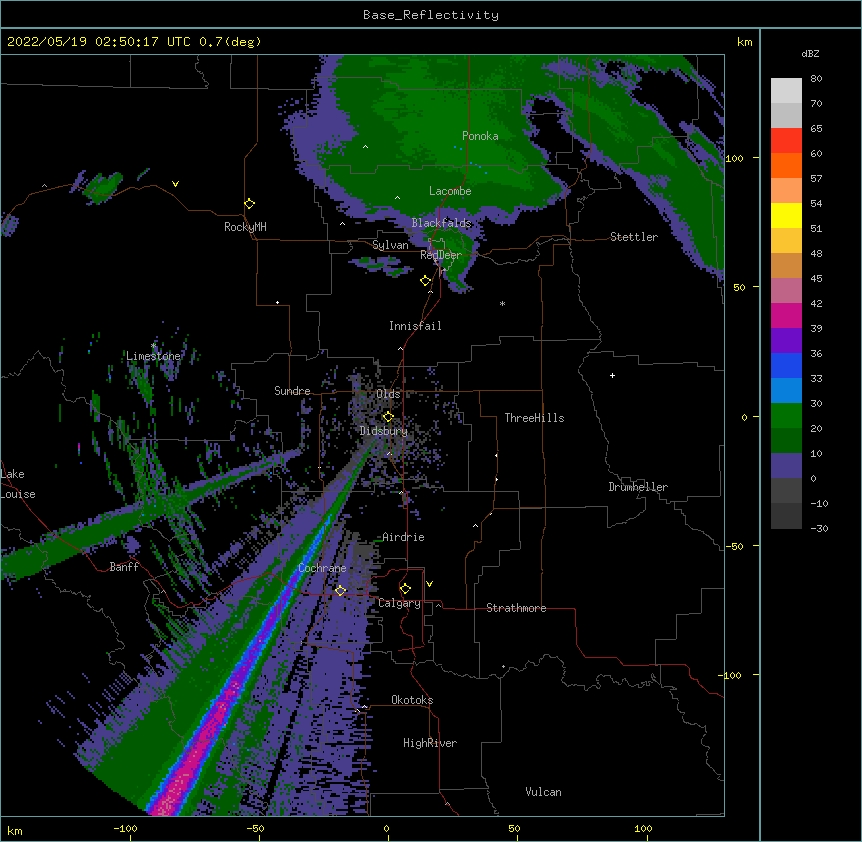The height and width of the screenshot is (842, 862).
Task: Click the yellow diamond marker under Cochrane
Action: [x=340, y=590]
